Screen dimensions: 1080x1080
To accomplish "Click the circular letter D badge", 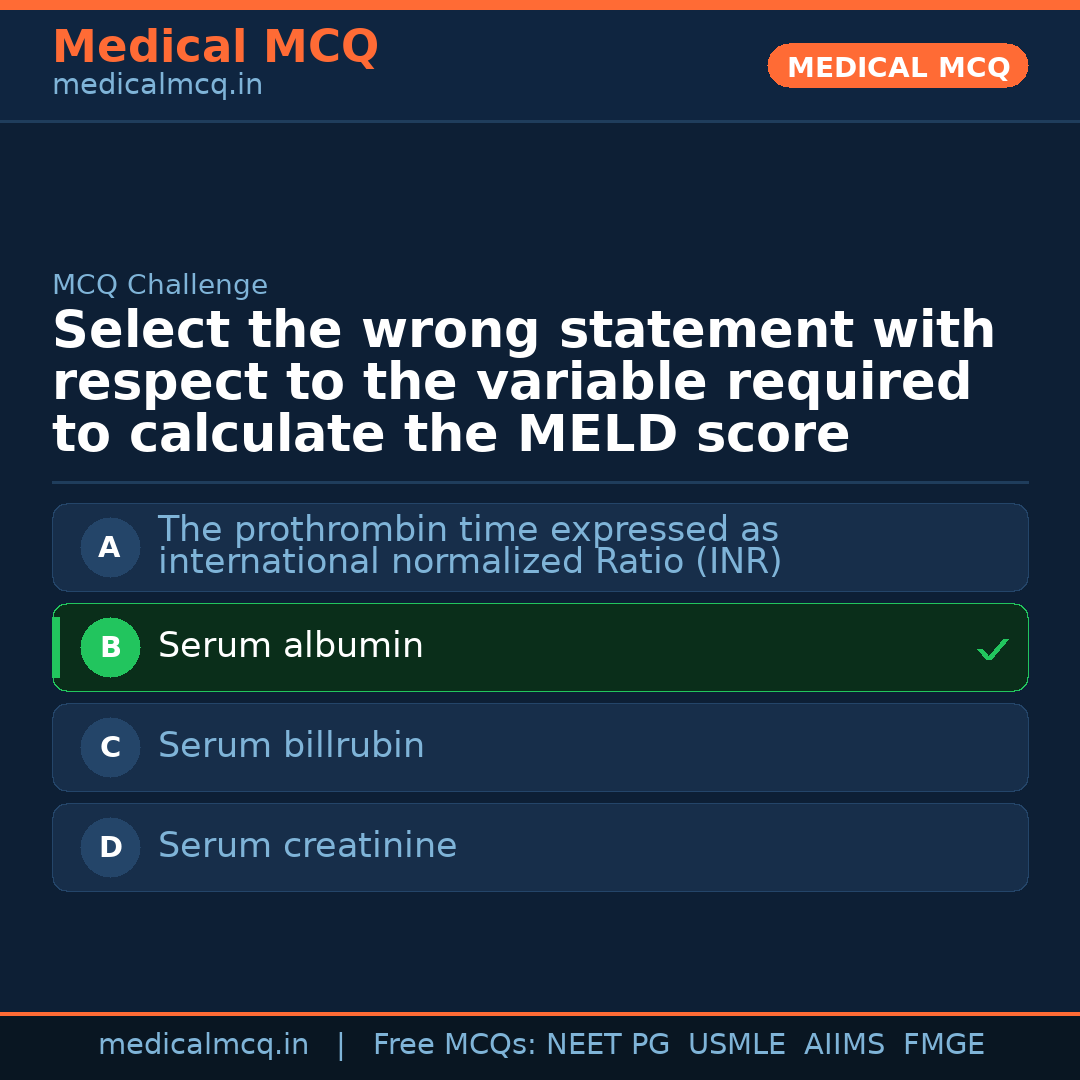I will pos(110,847).
